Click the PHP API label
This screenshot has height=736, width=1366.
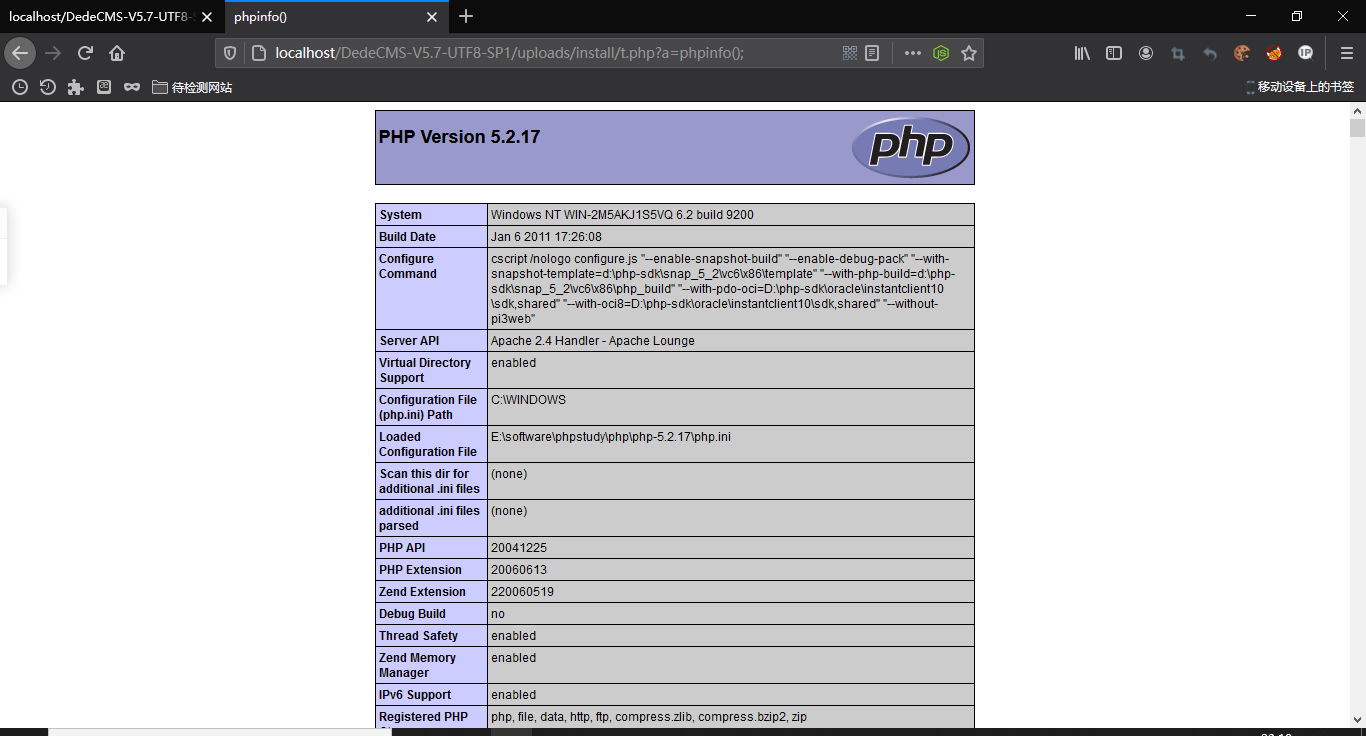tap(402, 548)
